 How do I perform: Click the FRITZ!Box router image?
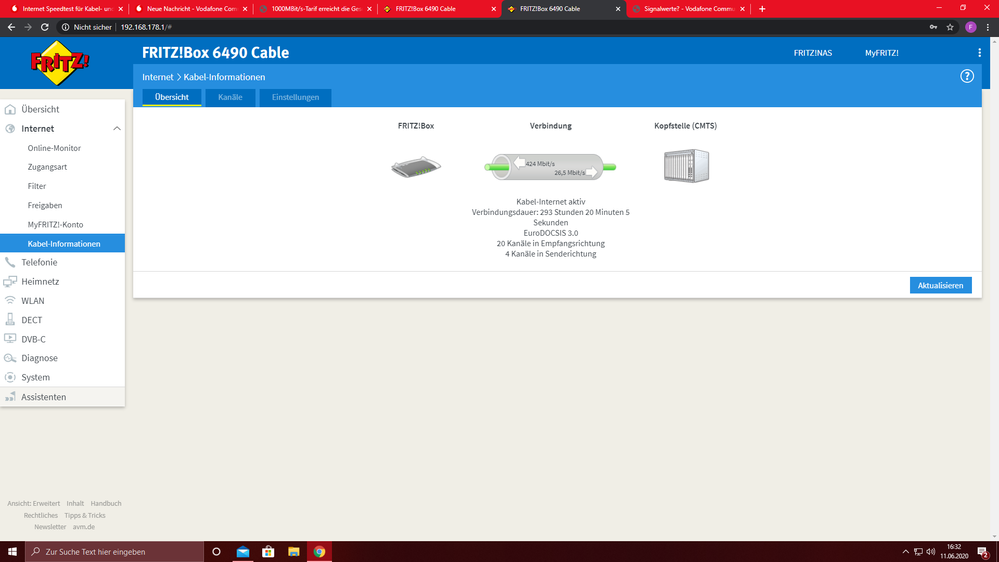[416, 167]
